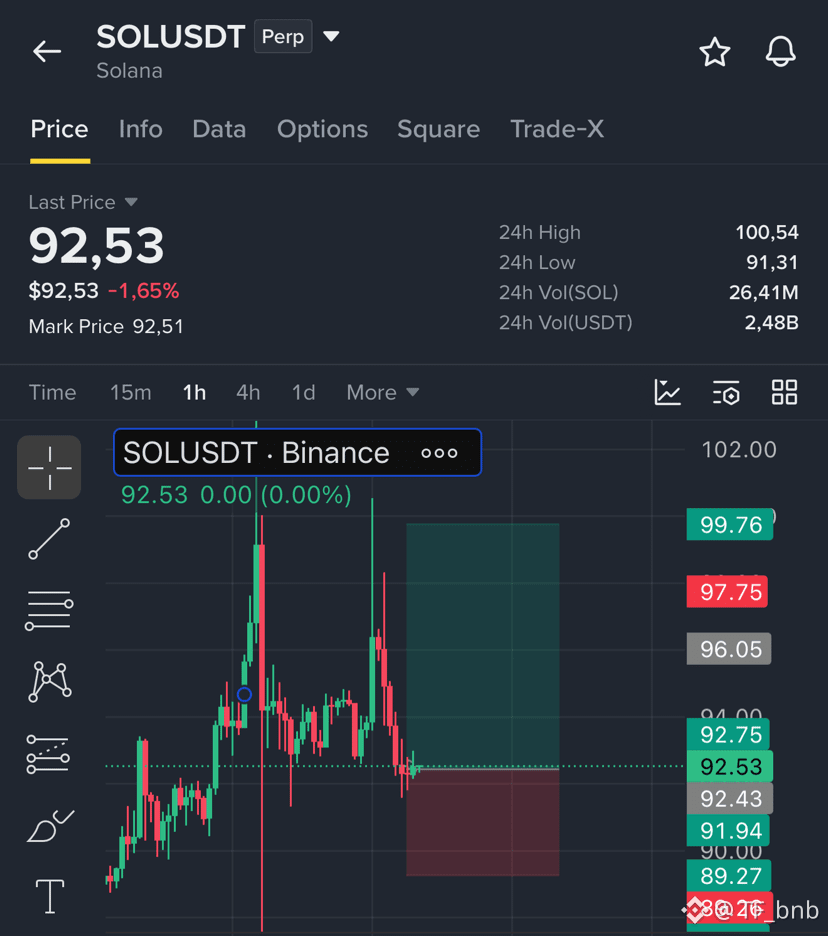The image size is (828, 936).
Task: Click the 92.75 green price label
Action: point(728,734)
